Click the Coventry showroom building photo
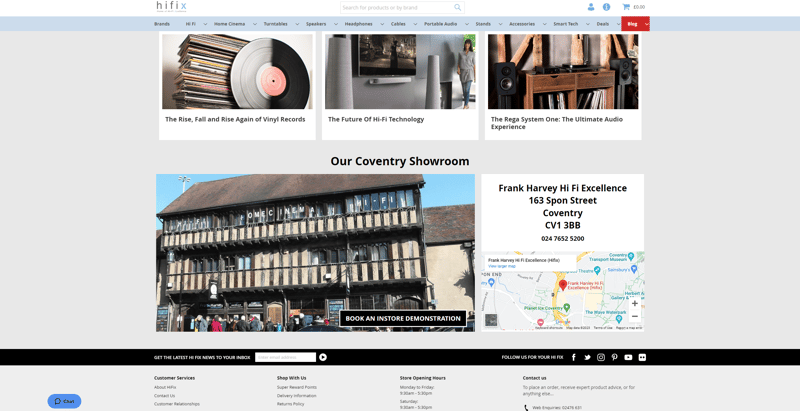The height and width of the screenshot is (411, 800). coord(315,253)
